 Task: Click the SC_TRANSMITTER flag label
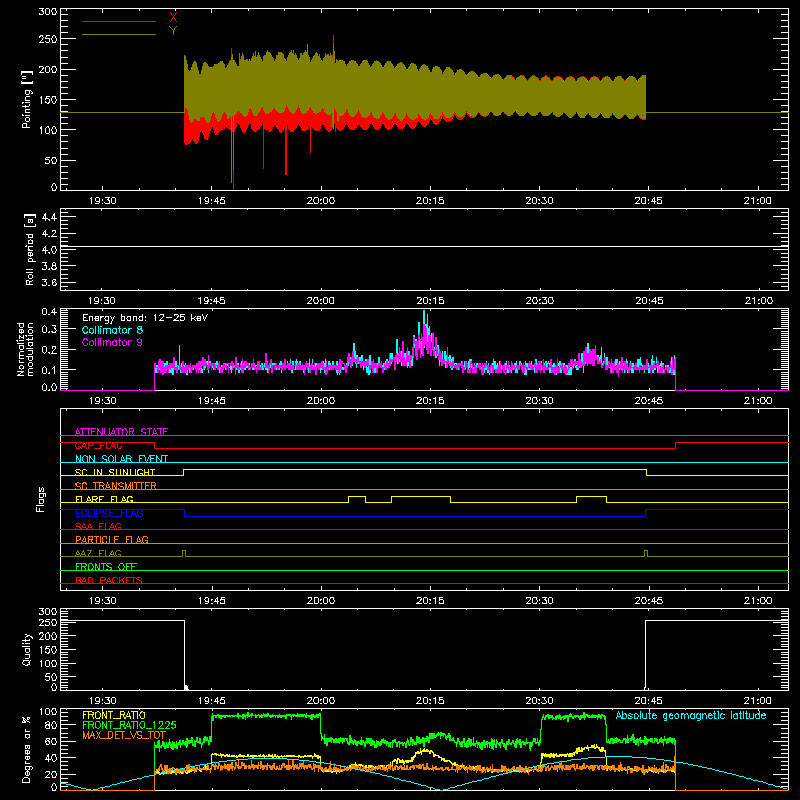pyautogui.click(x=116, y=485)
